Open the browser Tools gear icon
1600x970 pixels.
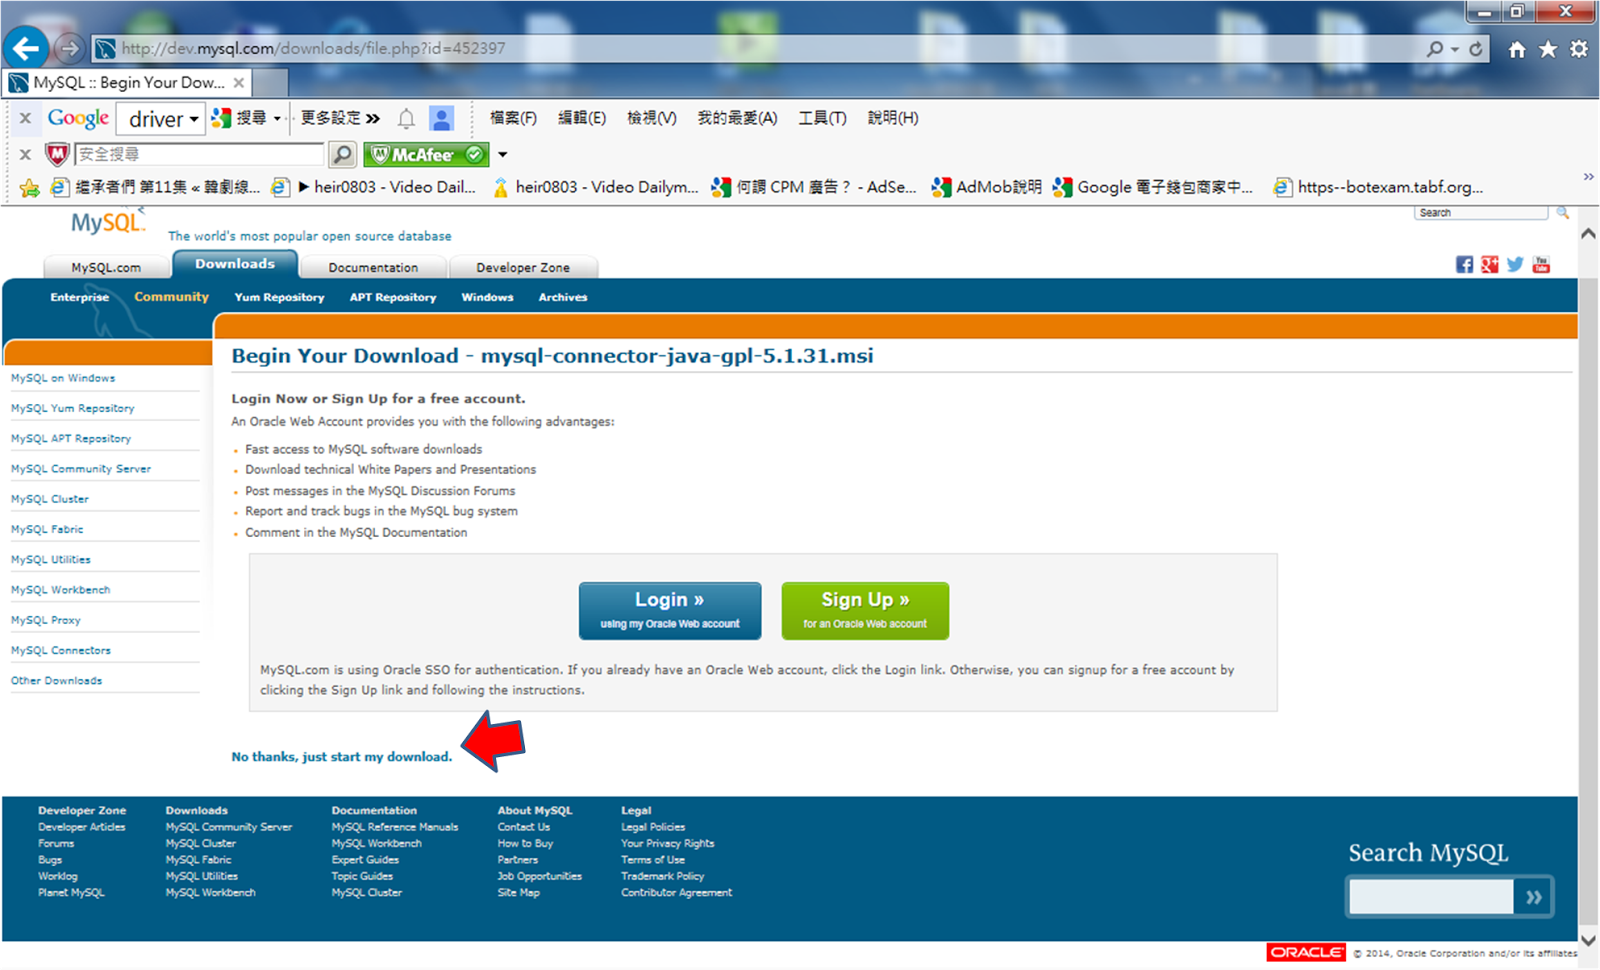click(1579, 49)
